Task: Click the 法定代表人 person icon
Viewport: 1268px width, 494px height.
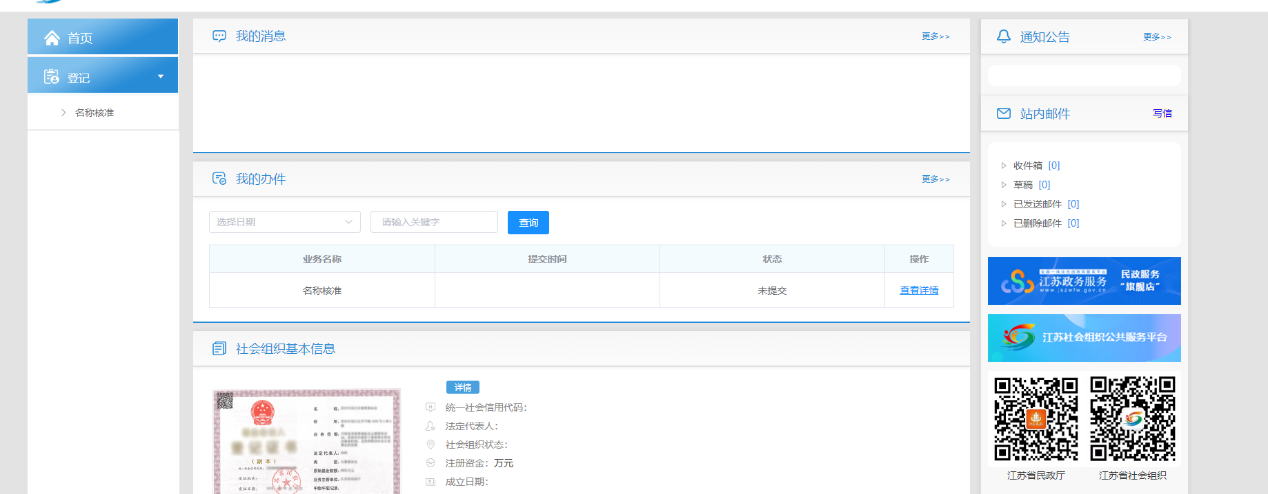Action: (431, 426)
